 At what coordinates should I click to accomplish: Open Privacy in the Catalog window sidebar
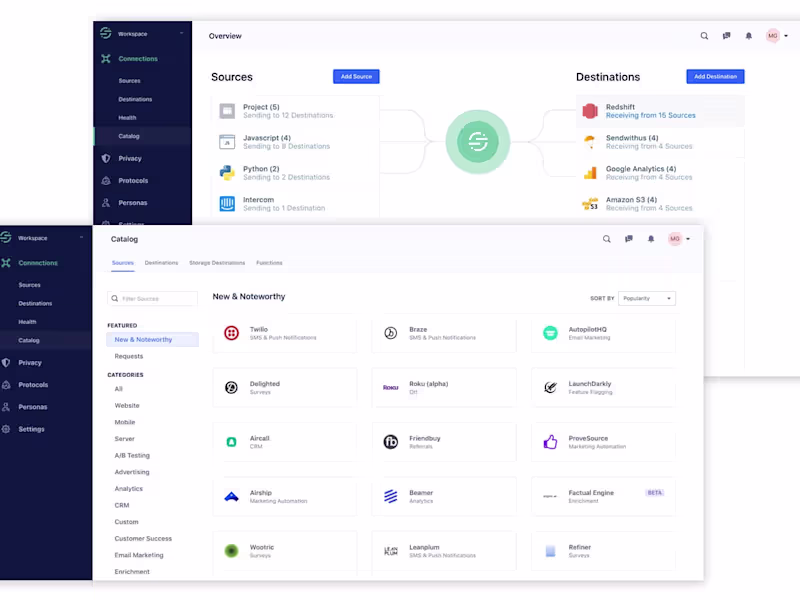click(30, 363)
